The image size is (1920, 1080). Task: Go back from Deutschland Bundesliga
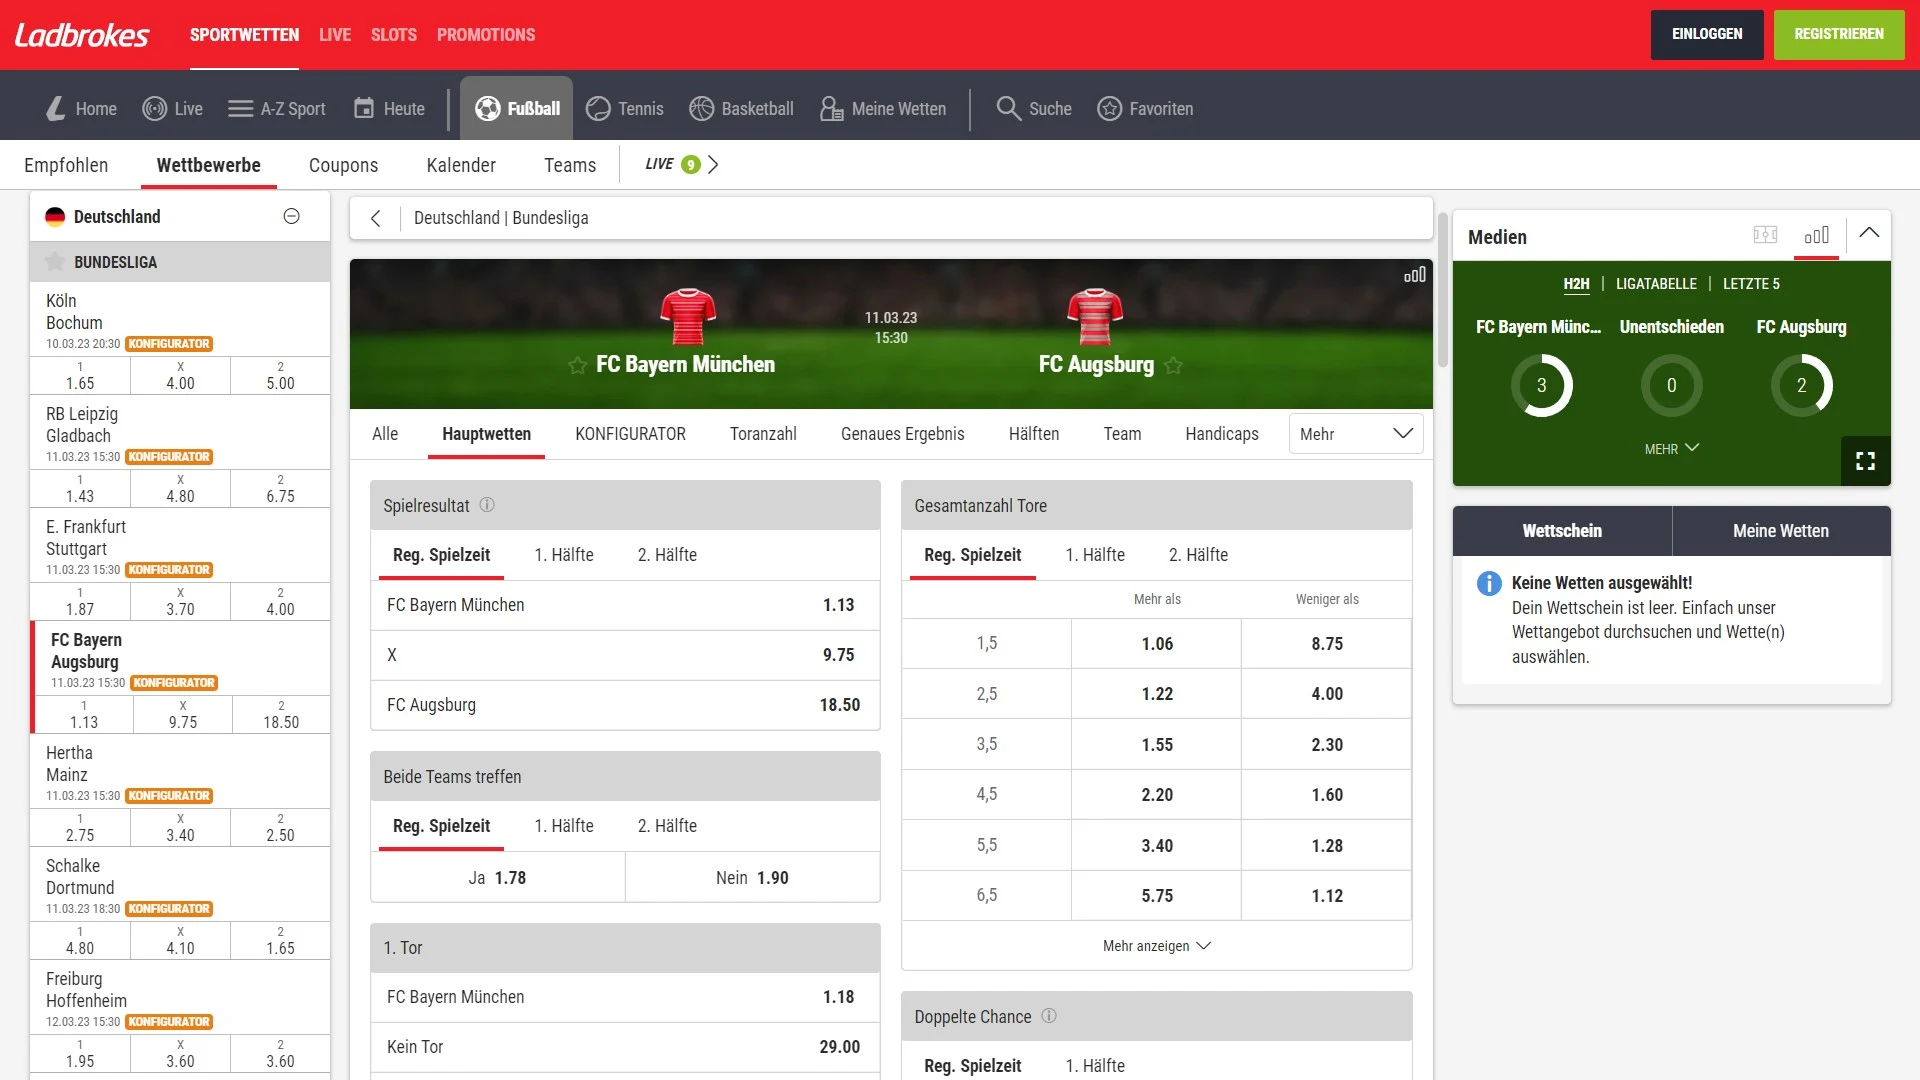coord(376,218)
